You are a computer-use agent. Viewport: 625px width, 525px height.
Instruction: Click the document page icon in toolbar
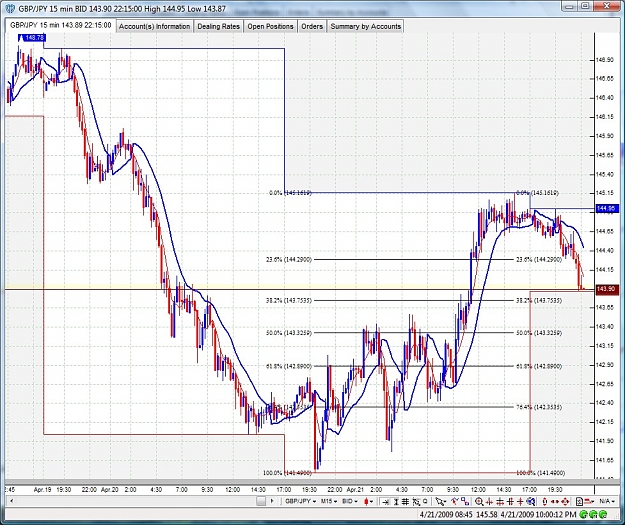pos(580,501)
